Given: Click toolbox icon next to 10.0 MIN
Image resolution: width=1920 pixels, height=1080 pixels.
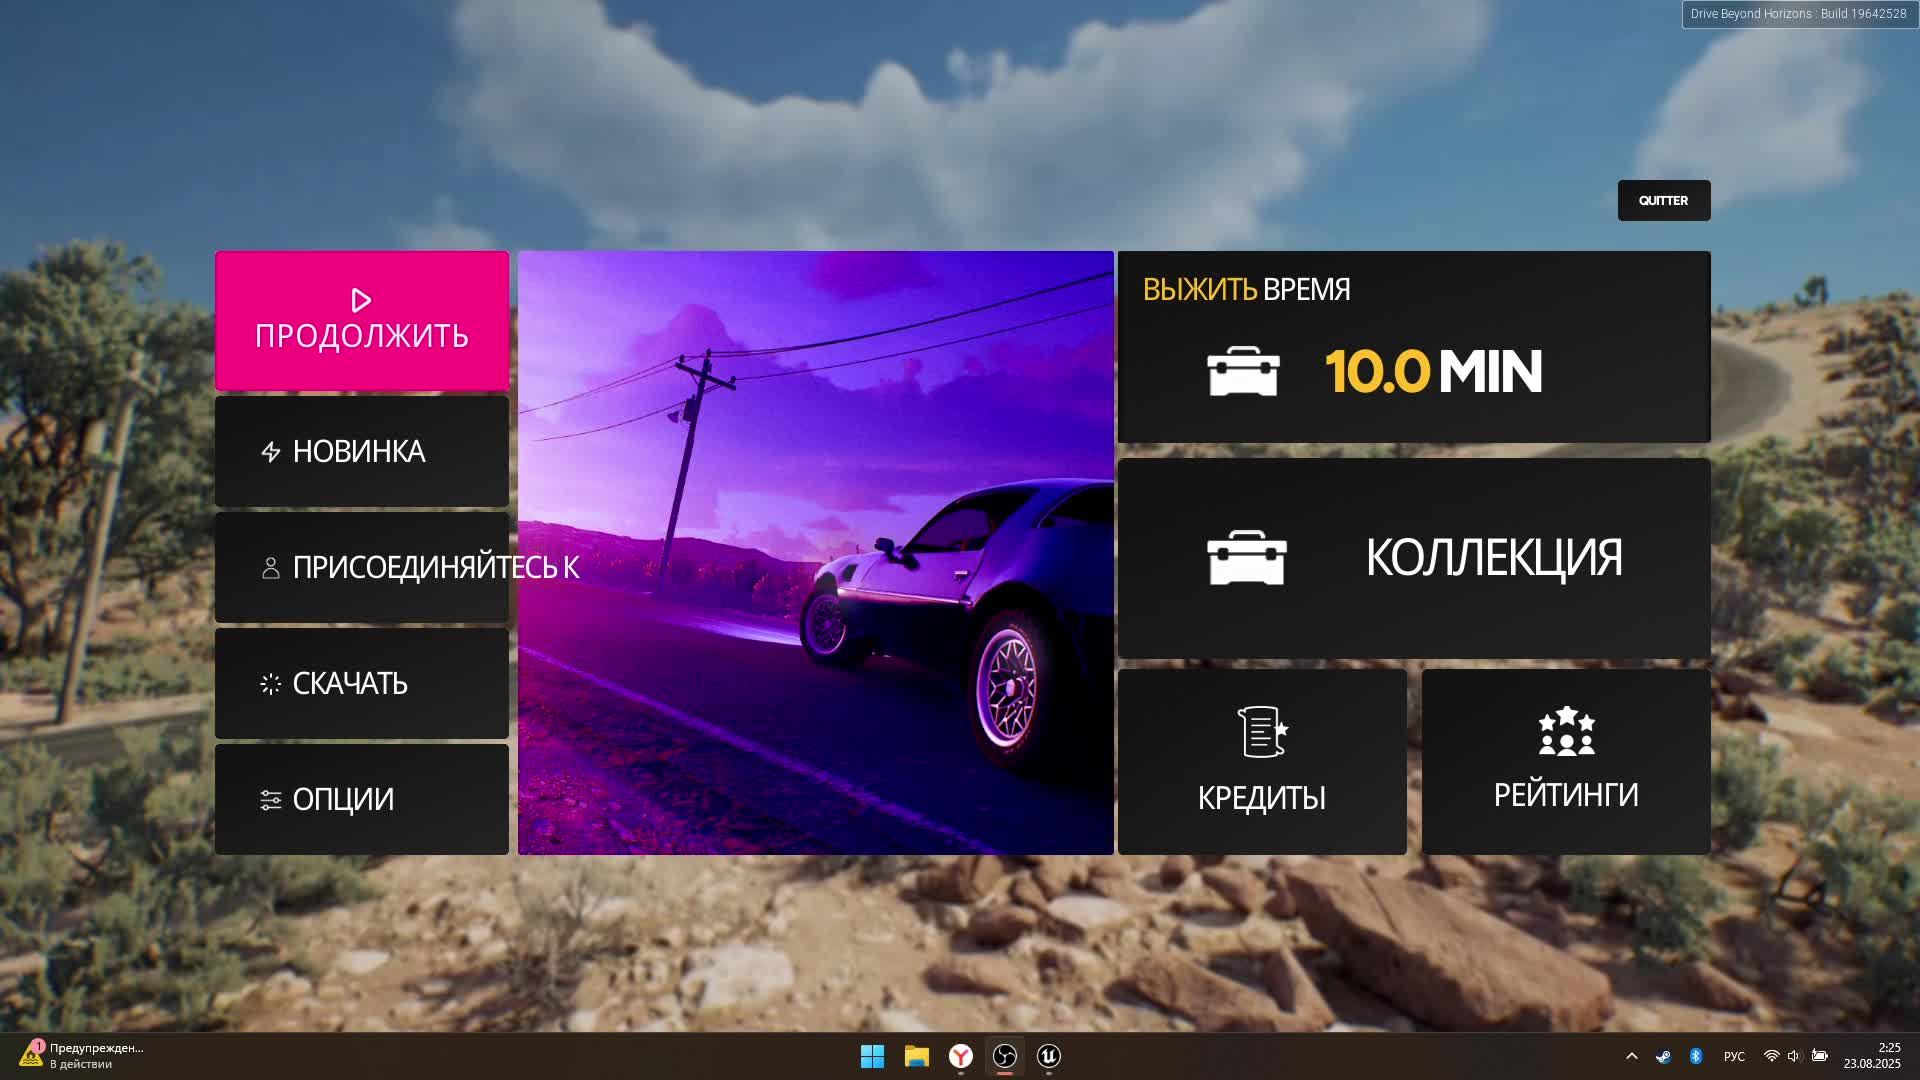Looking at the screenshot, I should tap(1243, 372).
